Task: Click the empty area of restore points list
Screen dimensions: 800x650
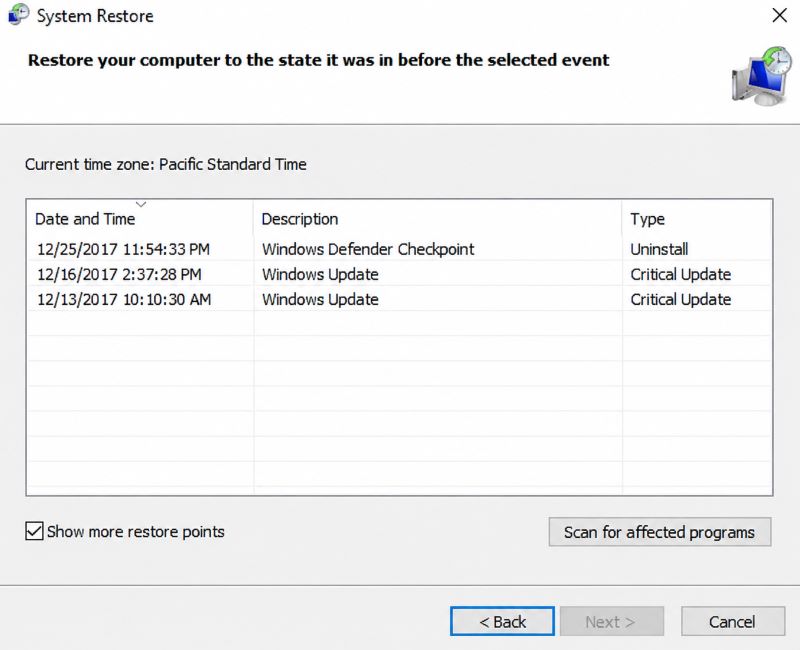Action: pyautogui.click(x=399, y=403)
